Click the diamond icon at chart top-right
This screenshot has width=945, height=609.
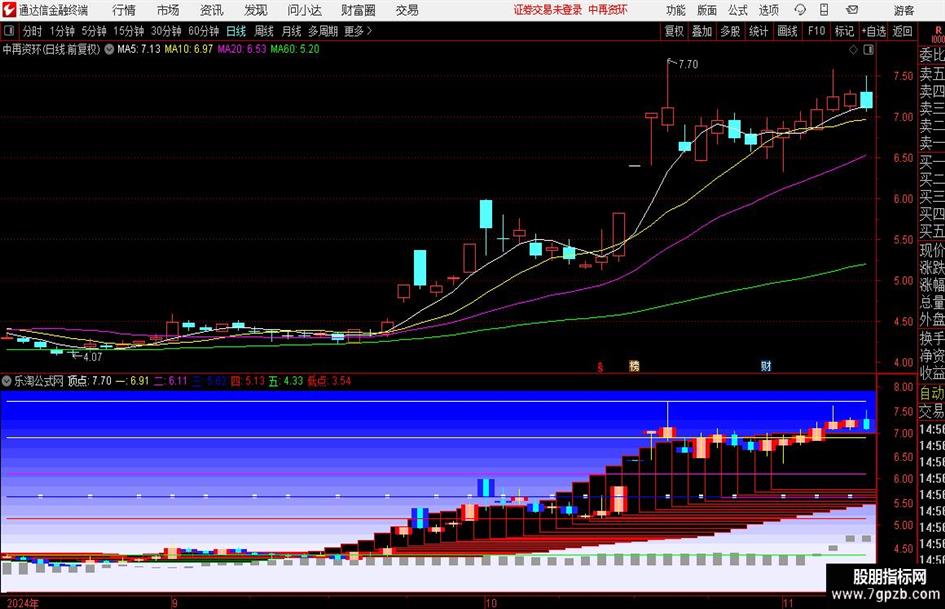tap(853, 50)
